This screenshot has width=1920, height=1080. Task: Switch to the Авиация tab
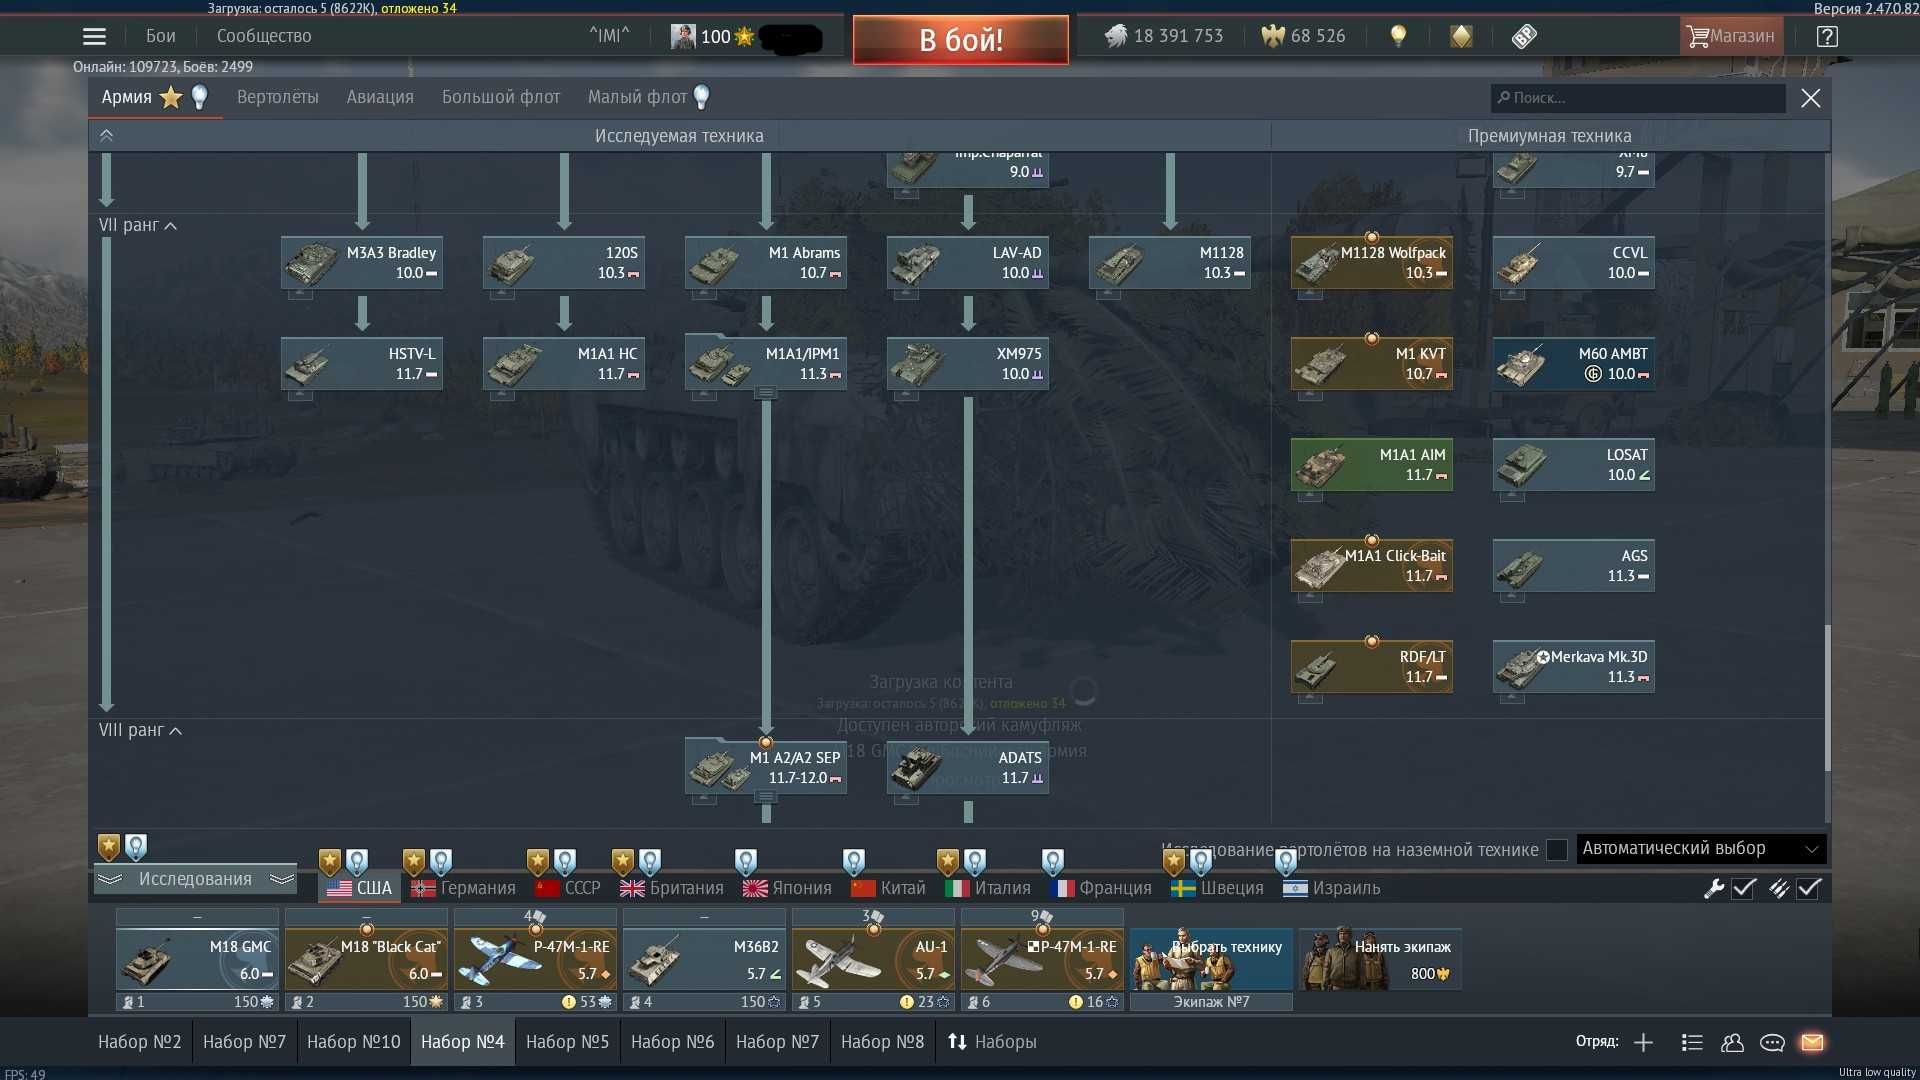[380, 97]
